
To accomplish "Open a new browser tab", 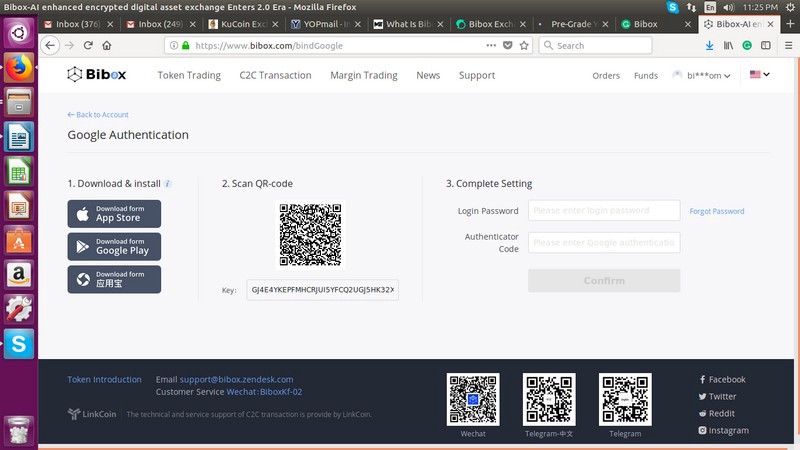I will (790, 24).
